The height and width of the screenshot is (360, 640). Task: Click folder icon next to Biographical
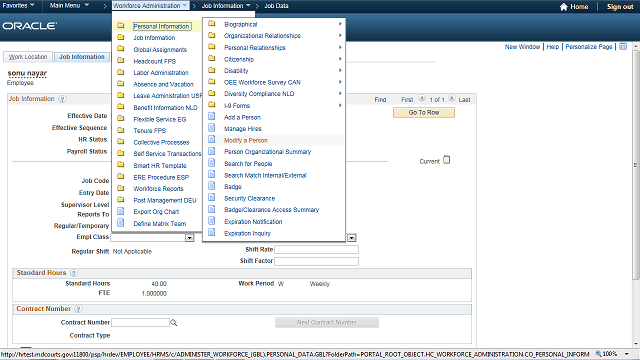coord(212,24)
